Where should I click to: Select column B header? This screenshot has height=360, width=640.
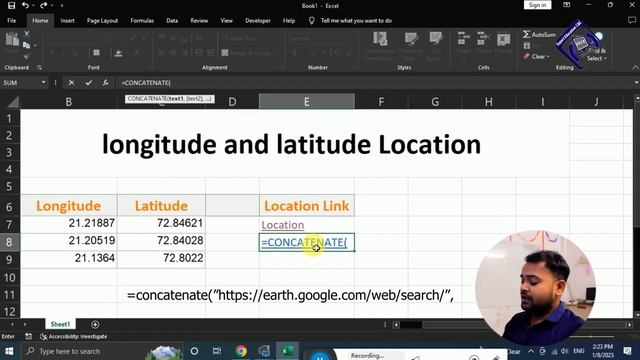pyautogui.click(x=69, y=102)
